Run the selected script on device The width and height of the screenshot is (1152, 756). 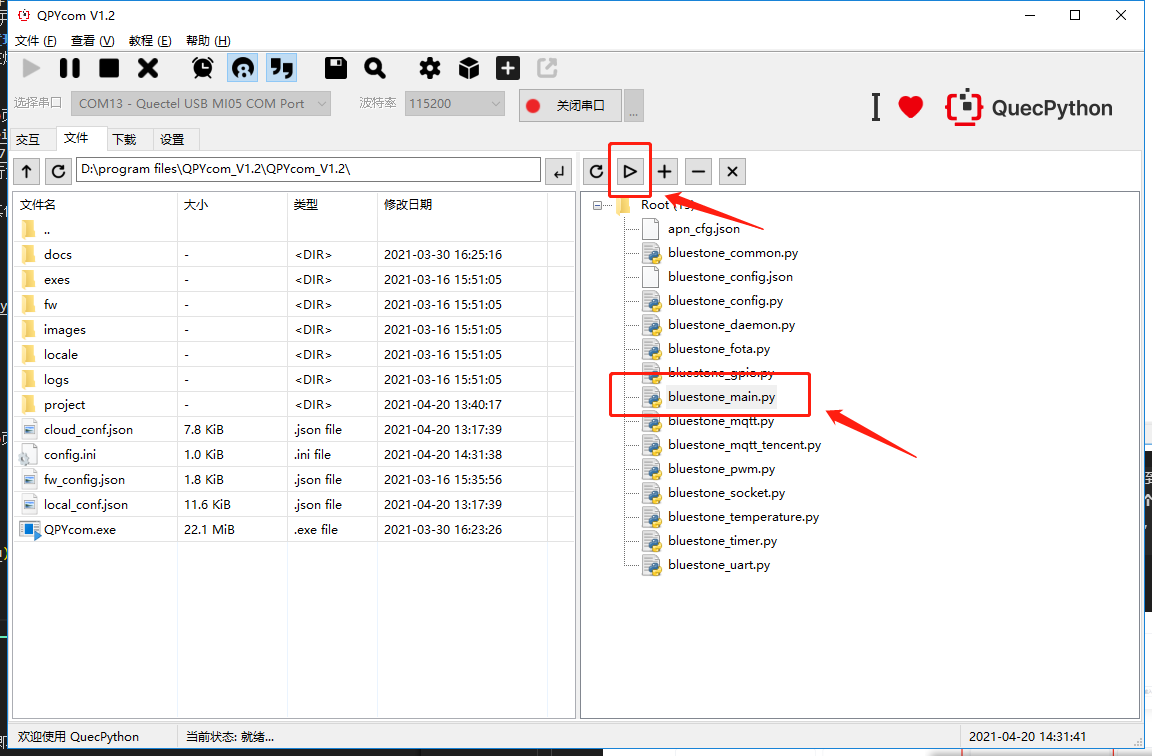tap(630, 171)
